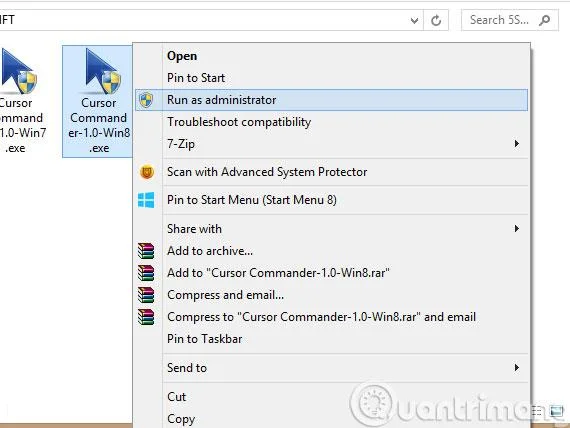Click the shield icon beside Run as administrator
Viewport: 570px width, 428px height.
(x=146, y=100)
